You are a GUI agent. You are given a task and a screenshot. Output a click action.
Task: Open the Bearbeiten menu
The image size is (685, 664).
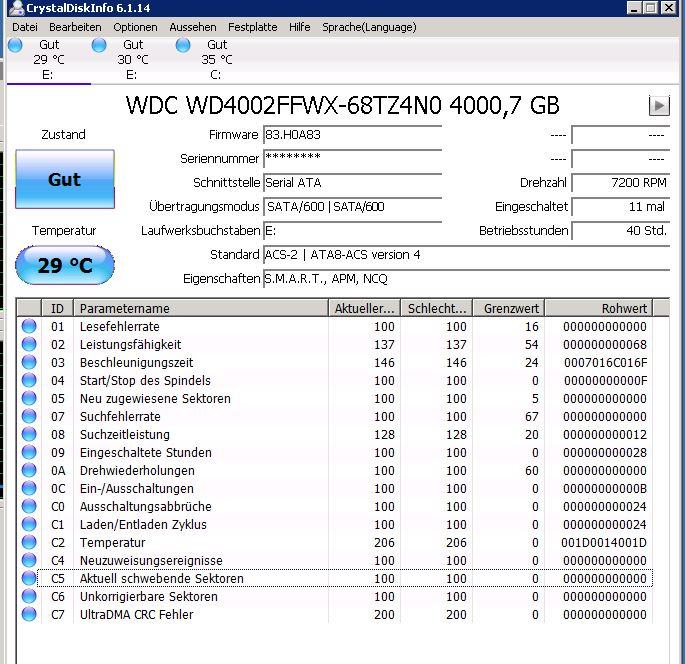[x=75, y=27]
